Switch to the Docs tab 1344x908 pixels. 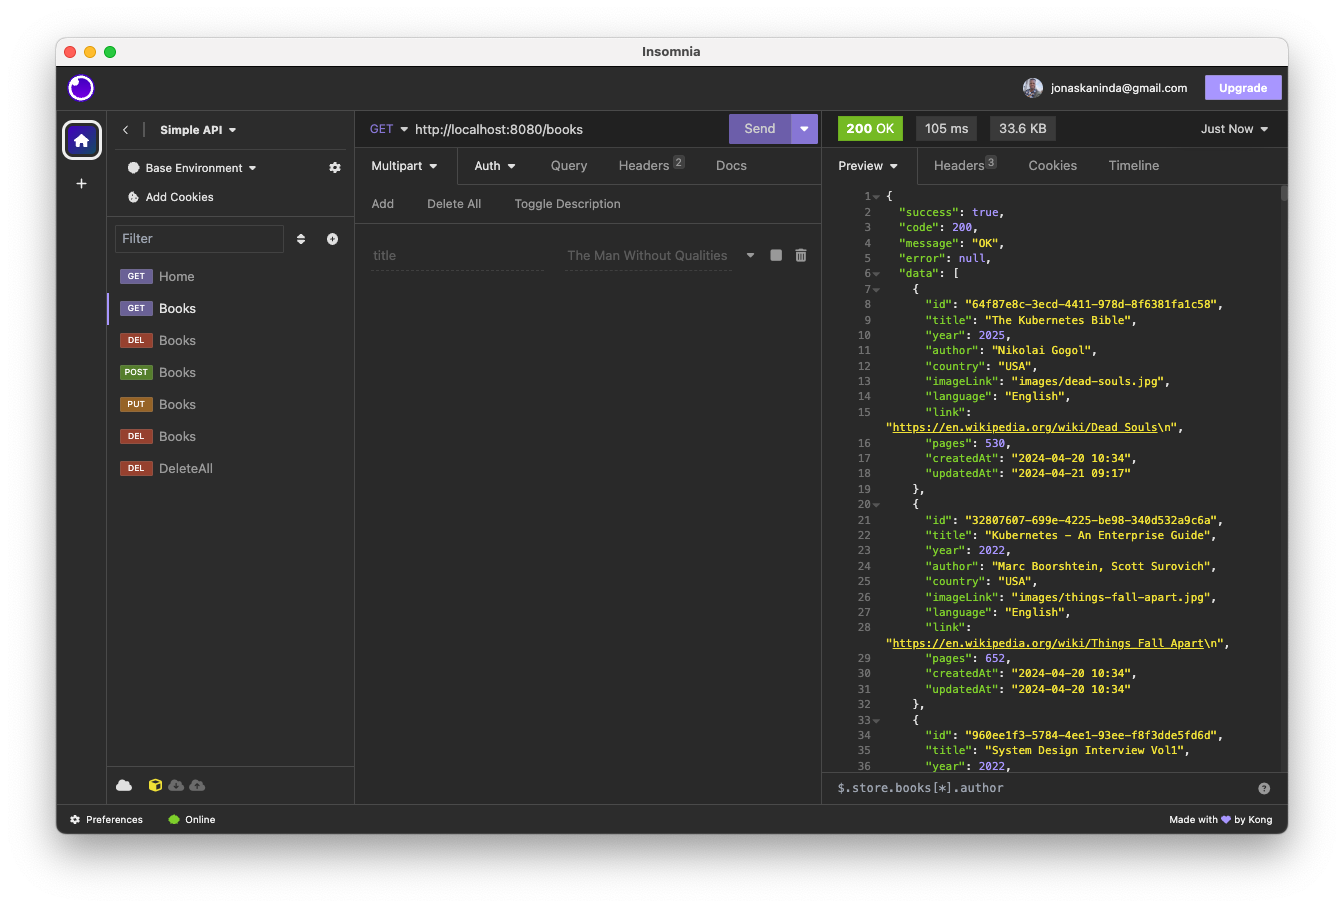[731, 166]
